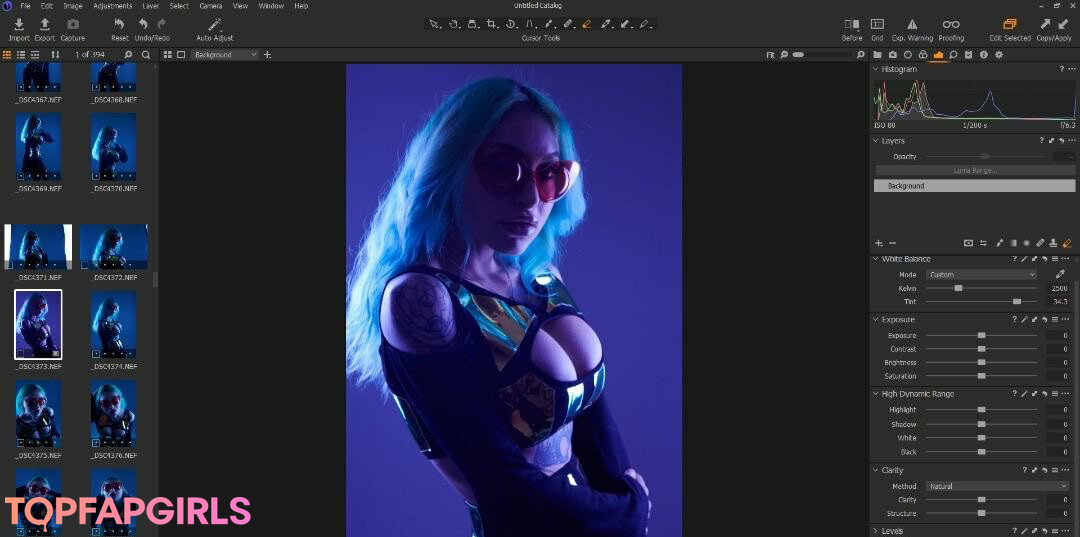Open the White Balance Mode dropdown
Image resolution: width=1080 pixels, height=537 pixels.
981,275
